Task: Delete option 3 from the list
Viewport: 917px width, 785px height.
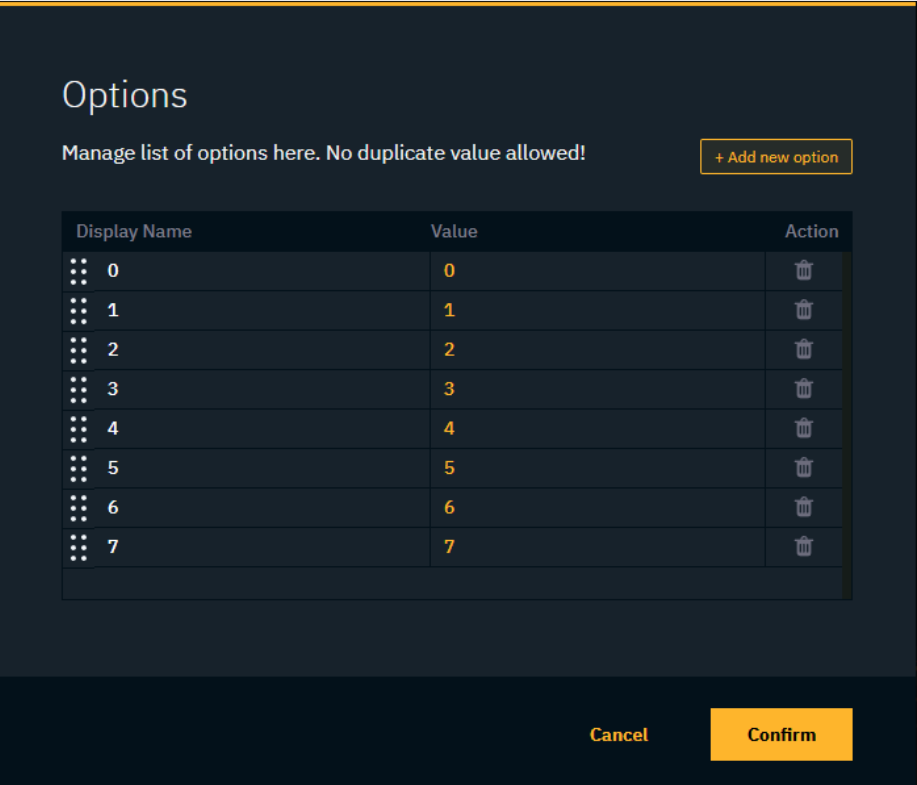Action: click(803, 389)
